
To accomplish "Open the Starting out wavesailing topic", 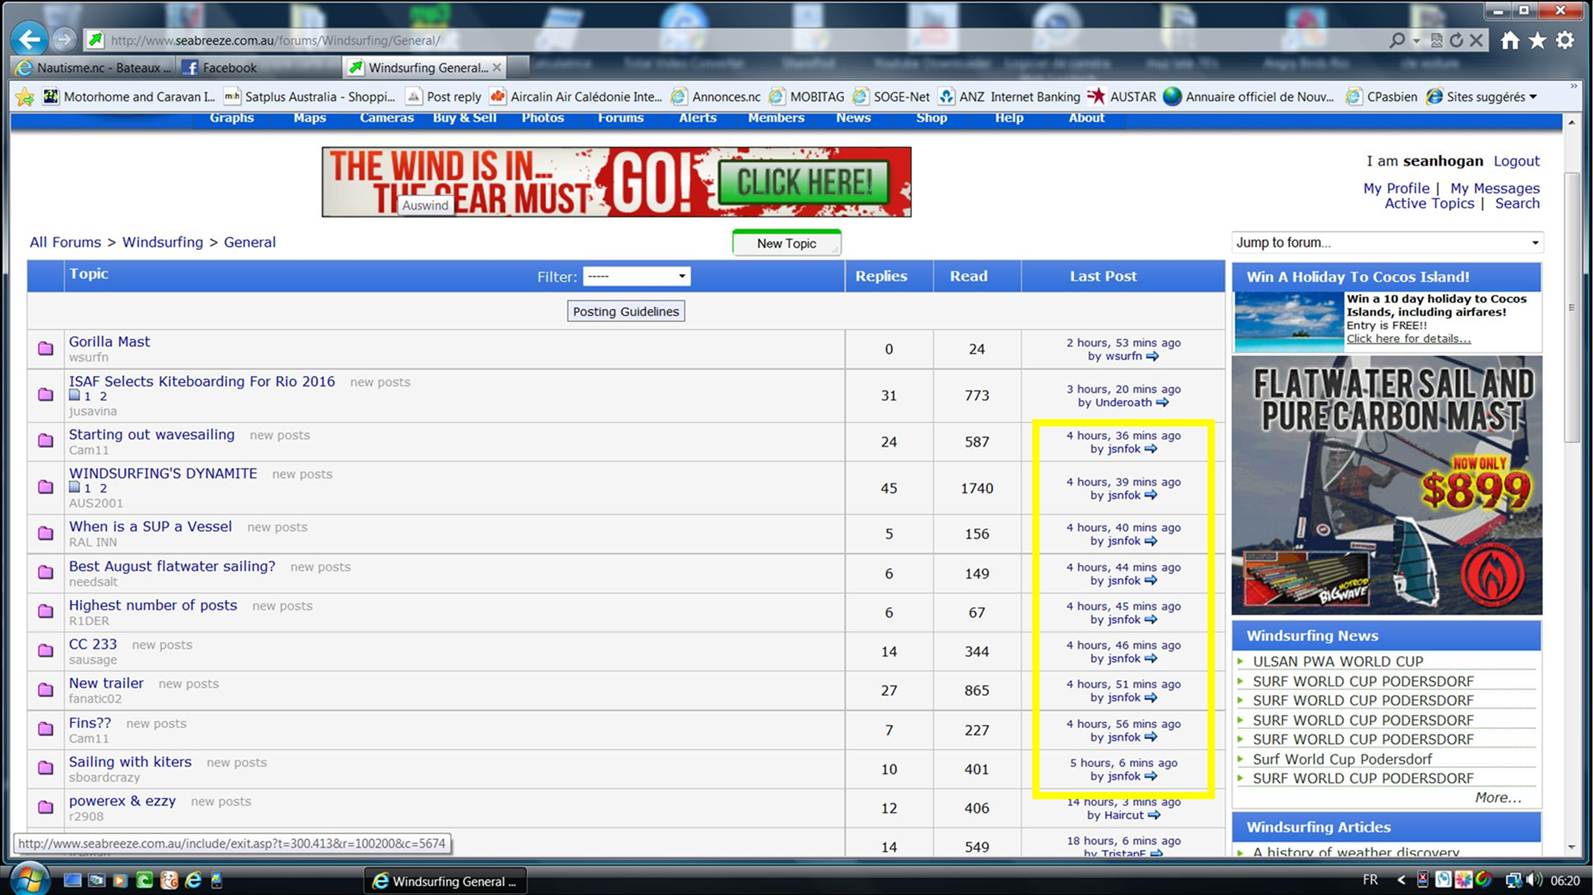I will 152,434.
